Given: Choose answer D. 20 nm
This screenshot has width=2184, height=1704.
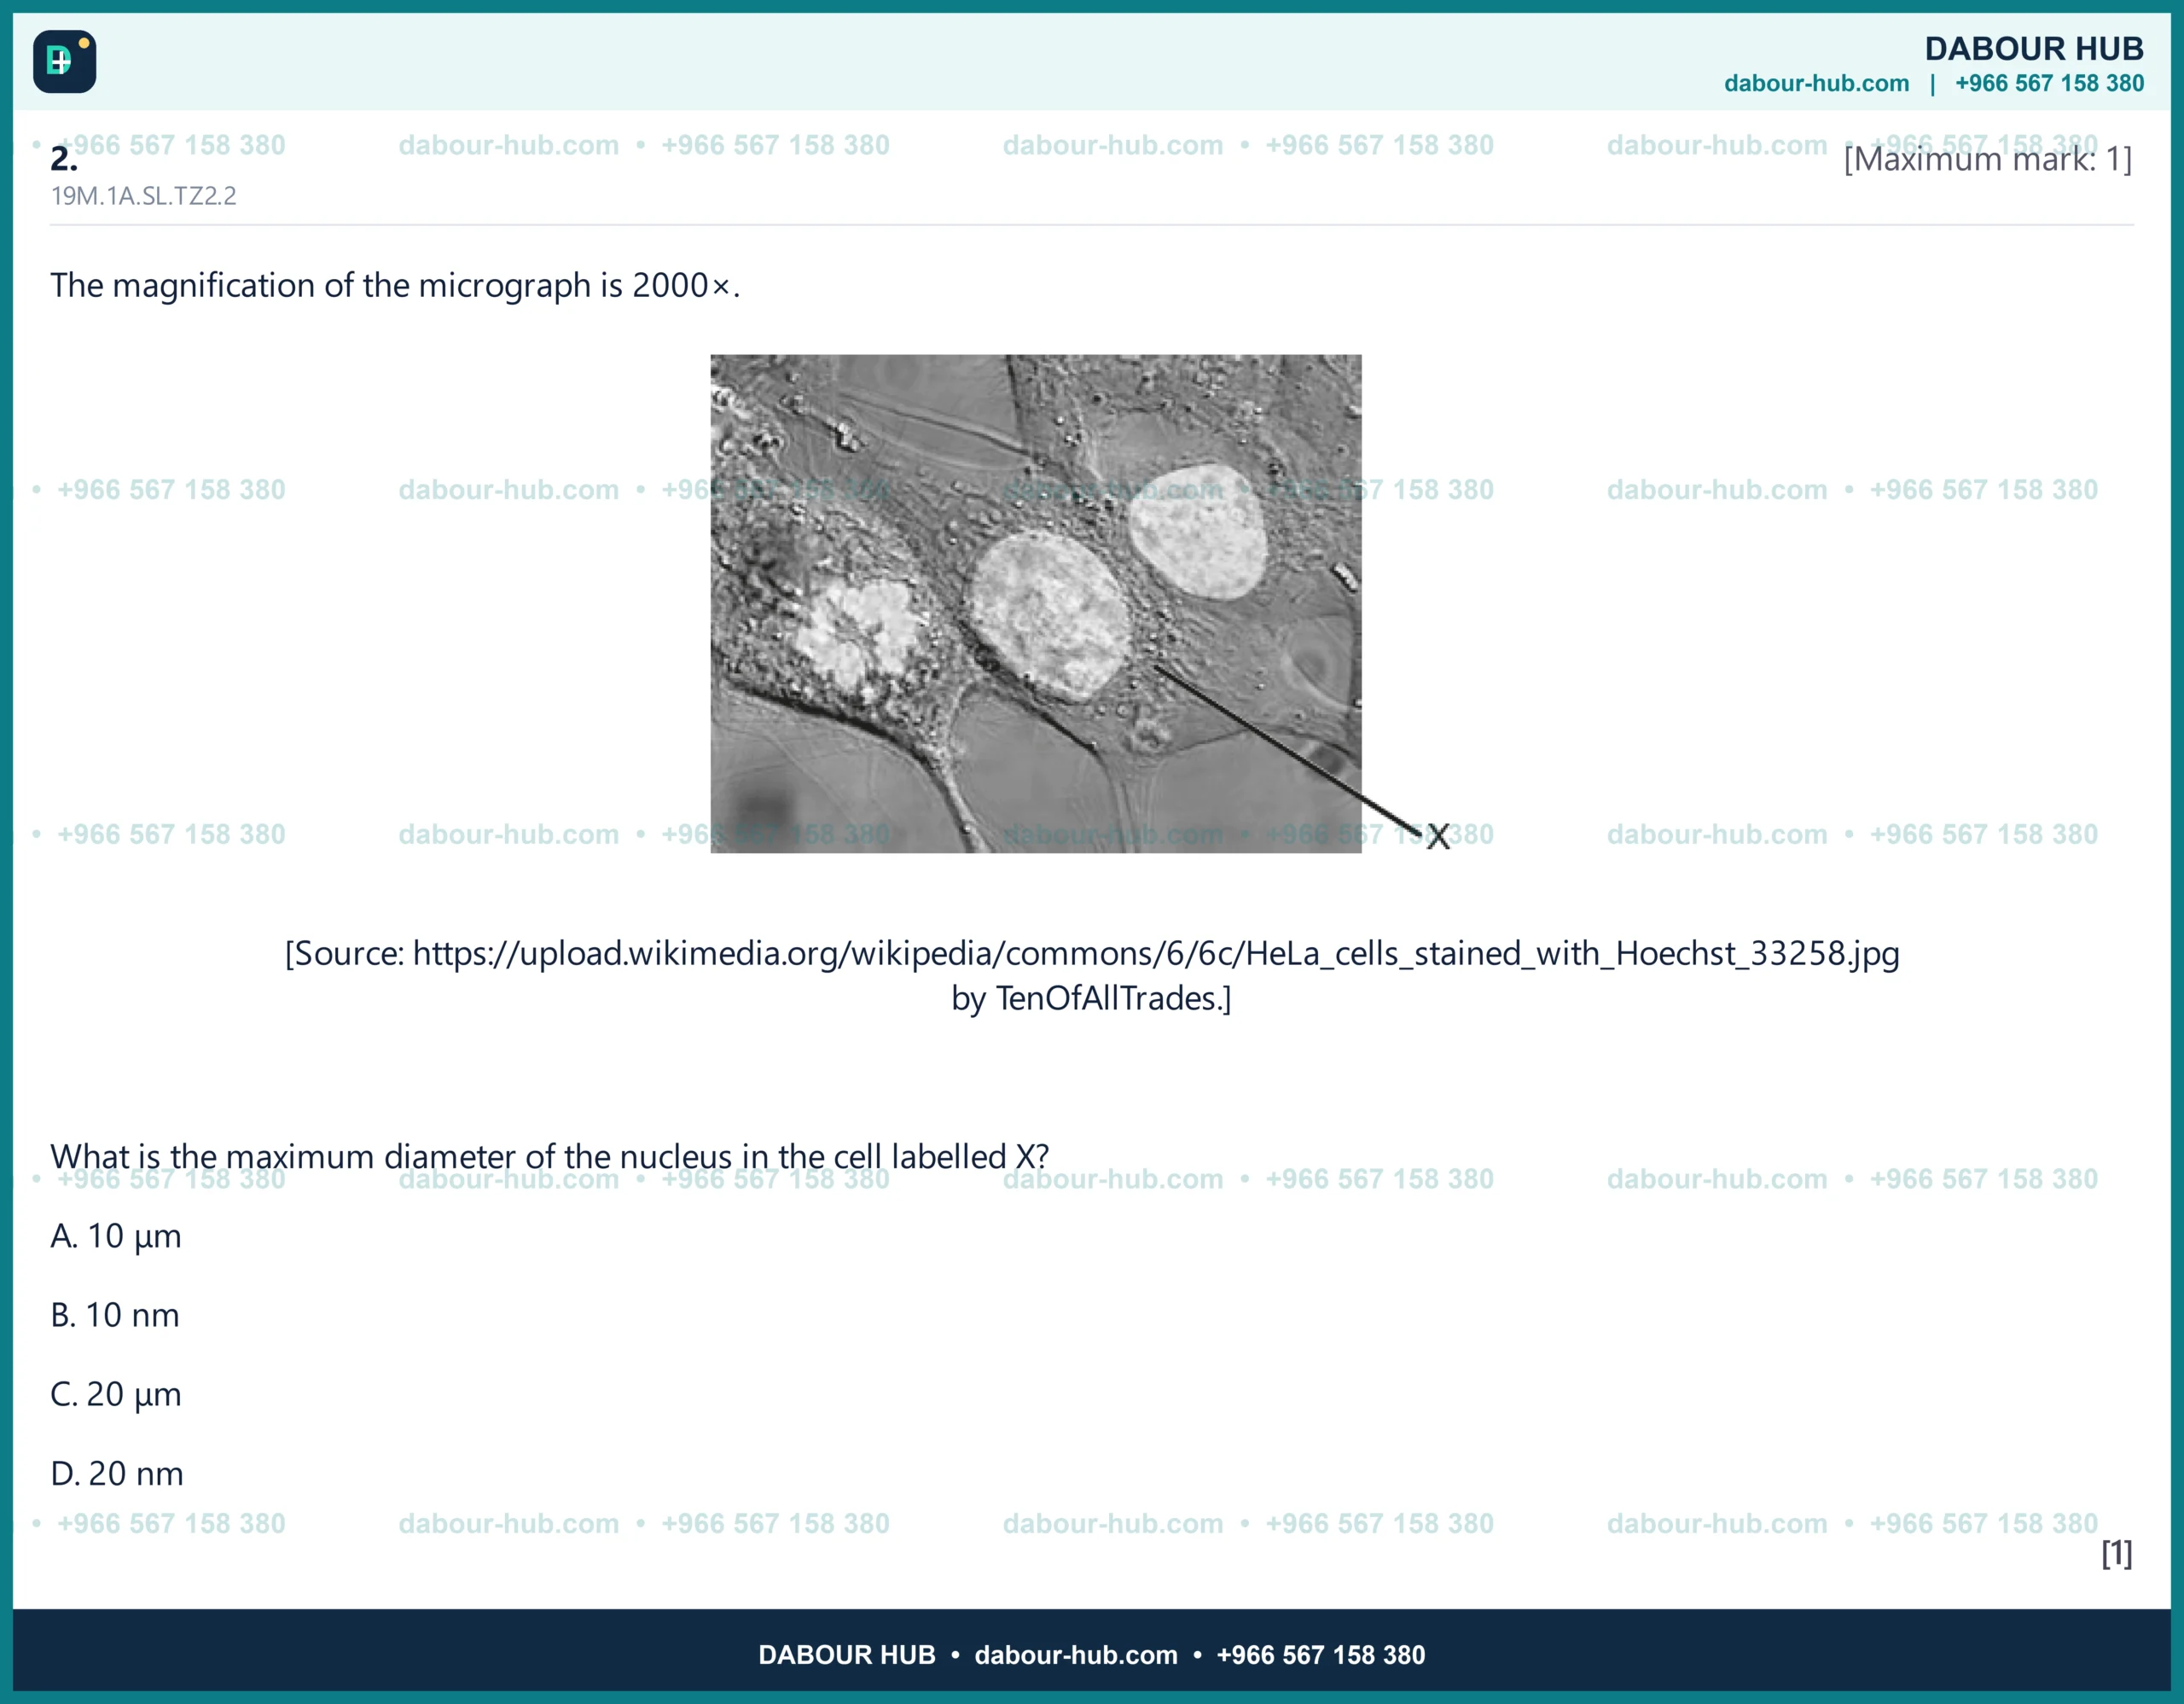Looking at the screenshot, I should pos(117,1474).
